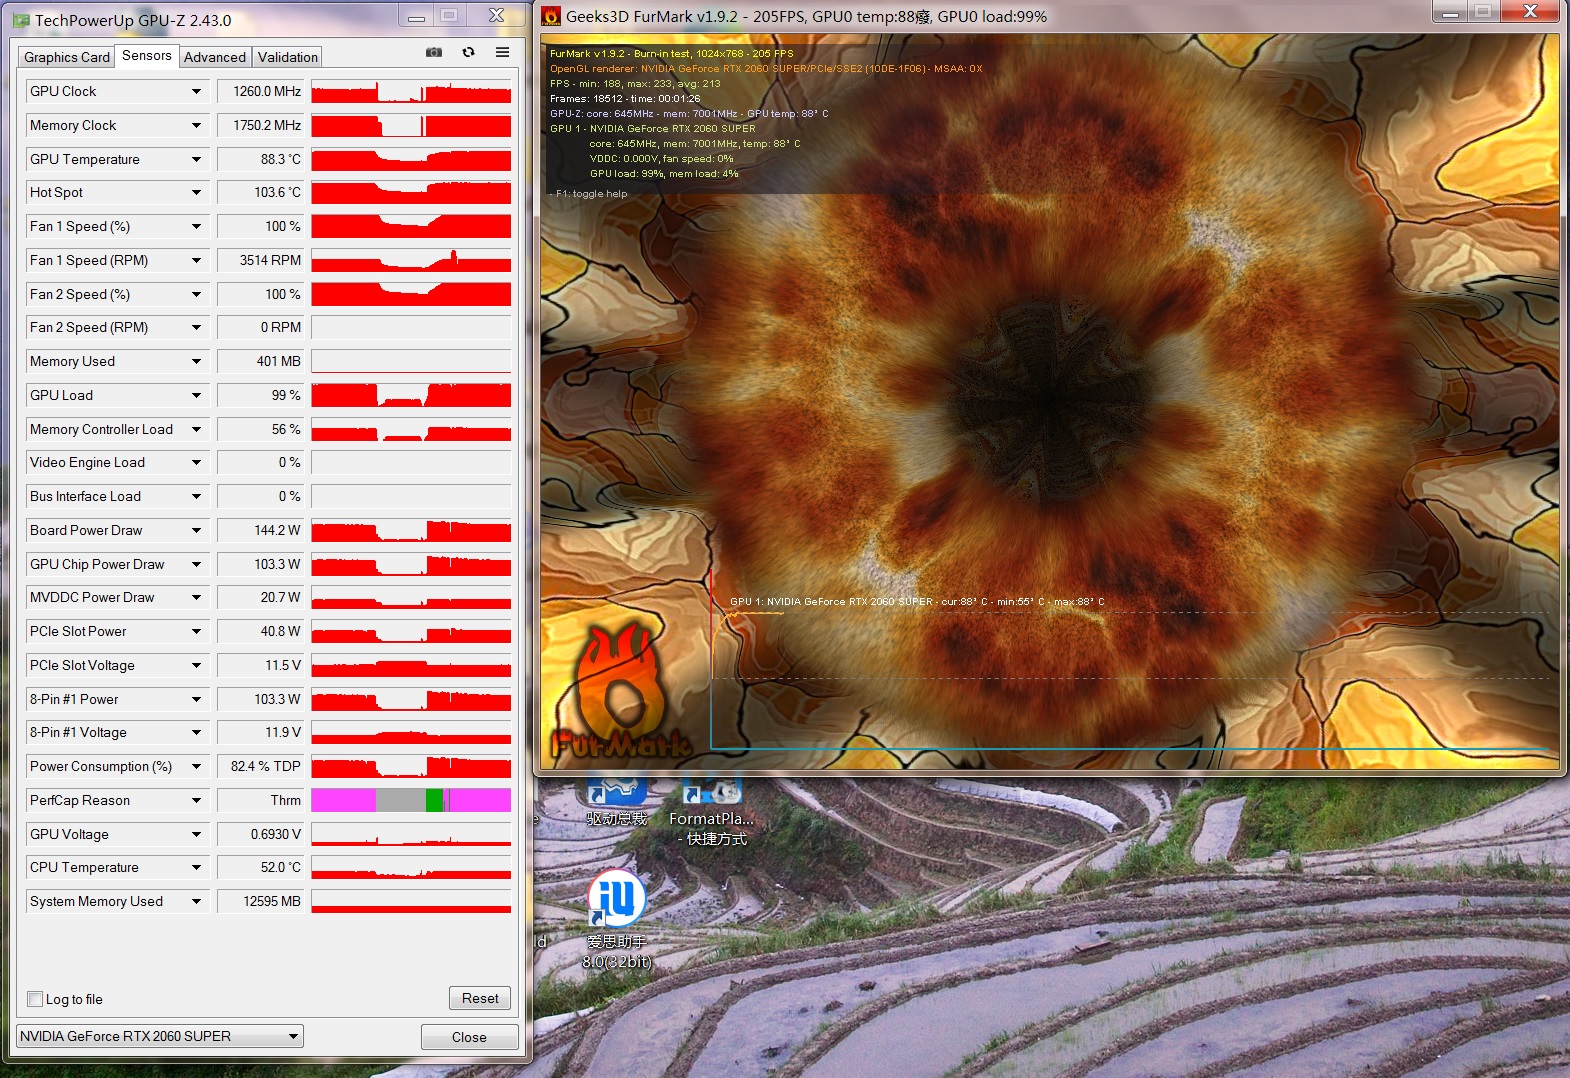Viewport: 1570px width, 1078px height.
Task: Click the System Memory Used value 12595 MB
Action: (x=260, y=901)
